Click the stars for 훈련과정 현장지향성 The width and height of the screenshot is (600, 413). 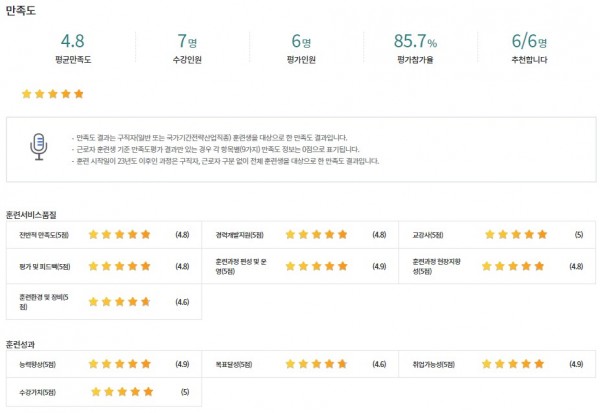tap(513, 266)
